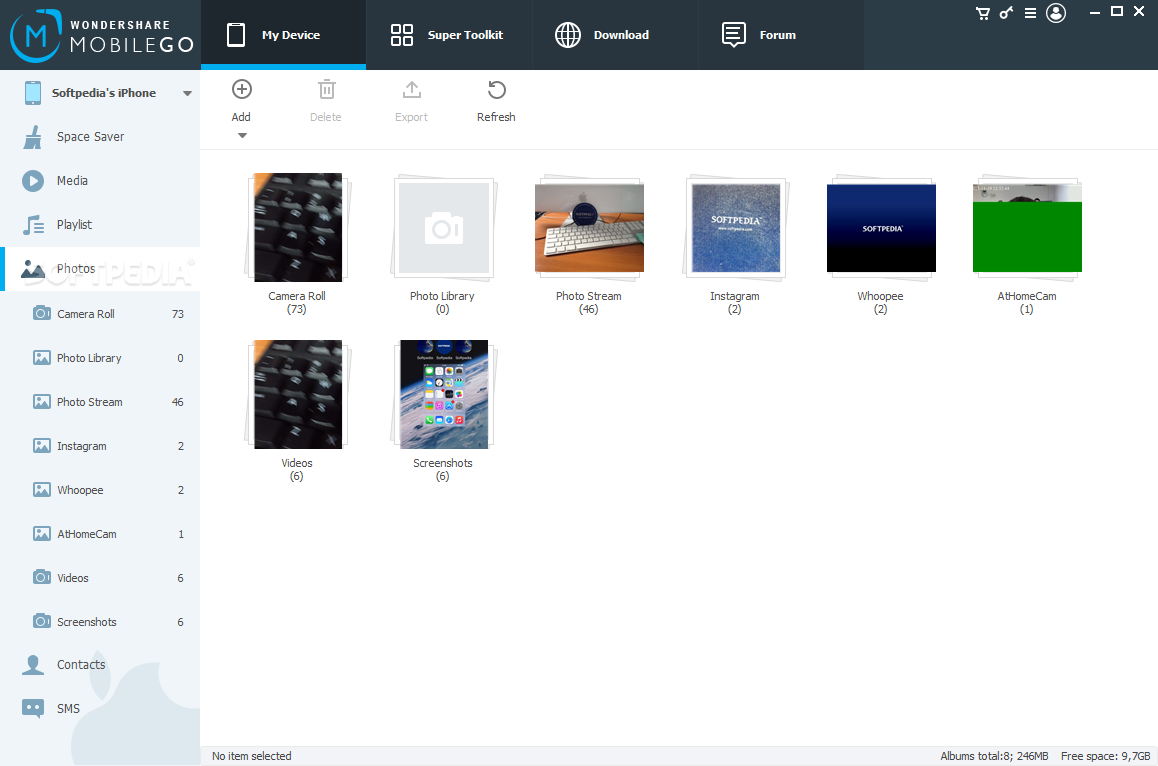Click the Videos sidebar camera icon
The height and width of the screenshot is (766, 1158).
click(42, 577)
